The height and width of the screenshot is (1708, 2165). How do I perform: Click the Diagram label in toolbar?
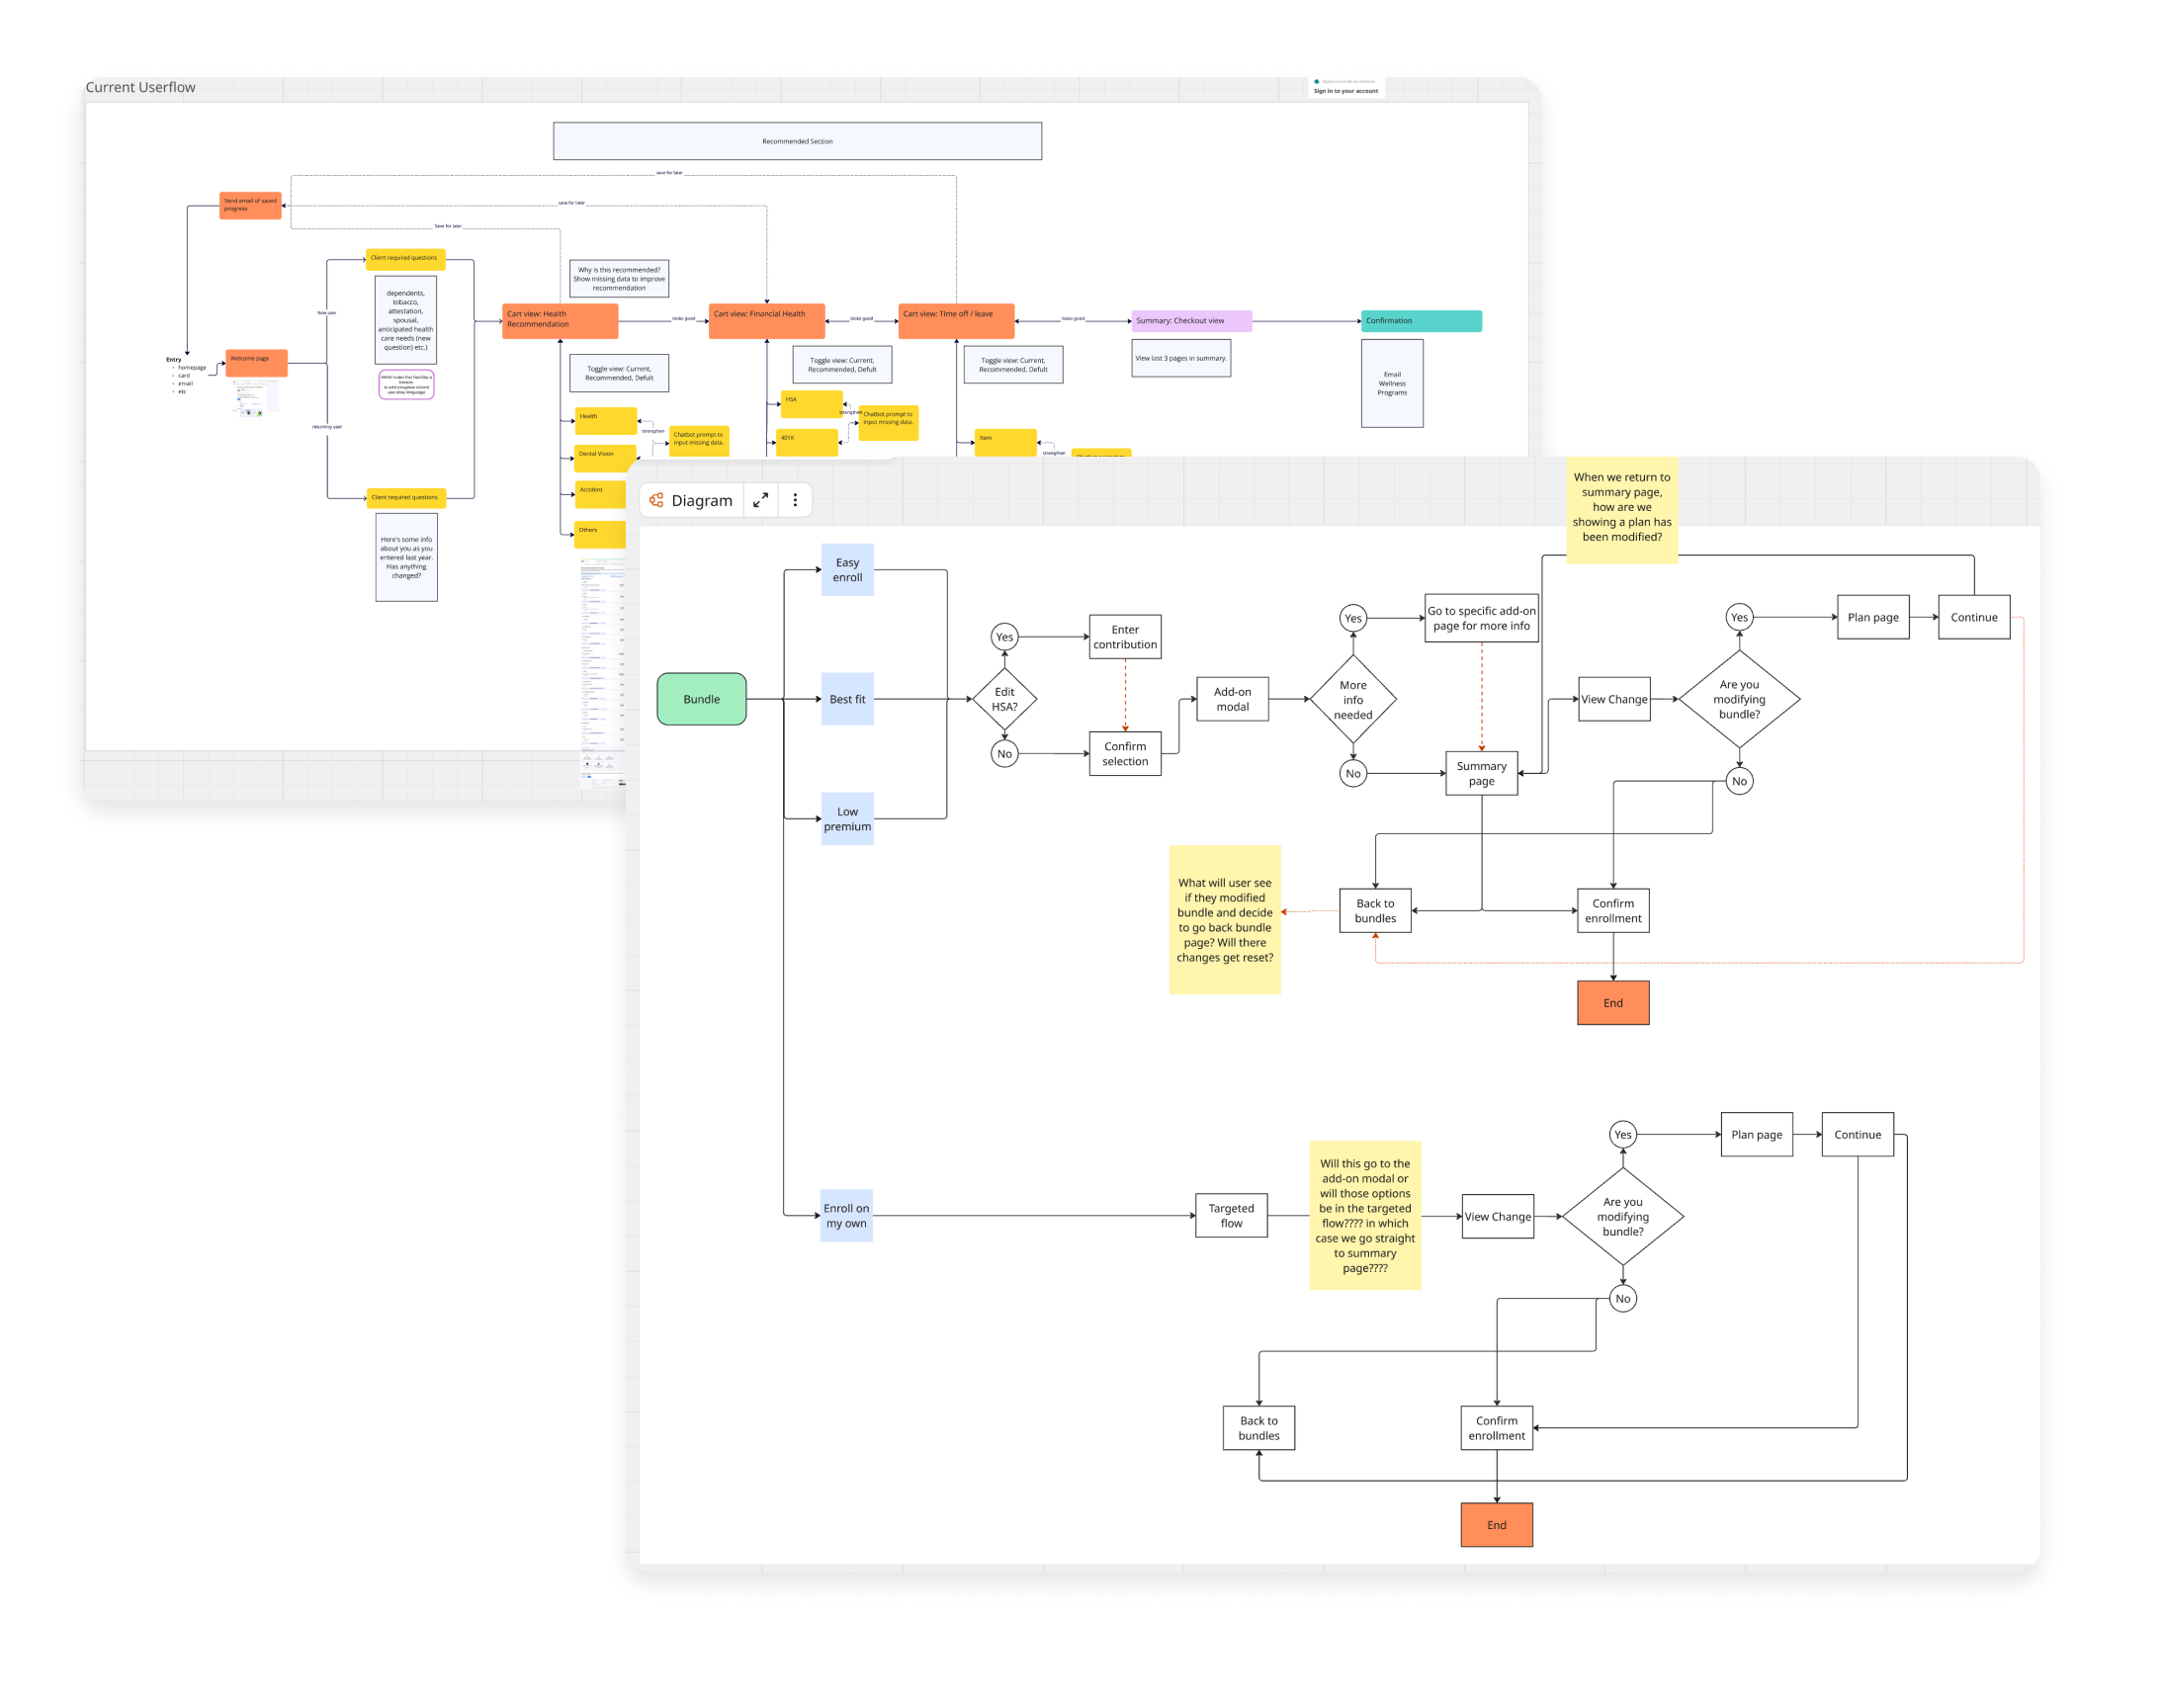pyautogui.click(x=701, y=500)
